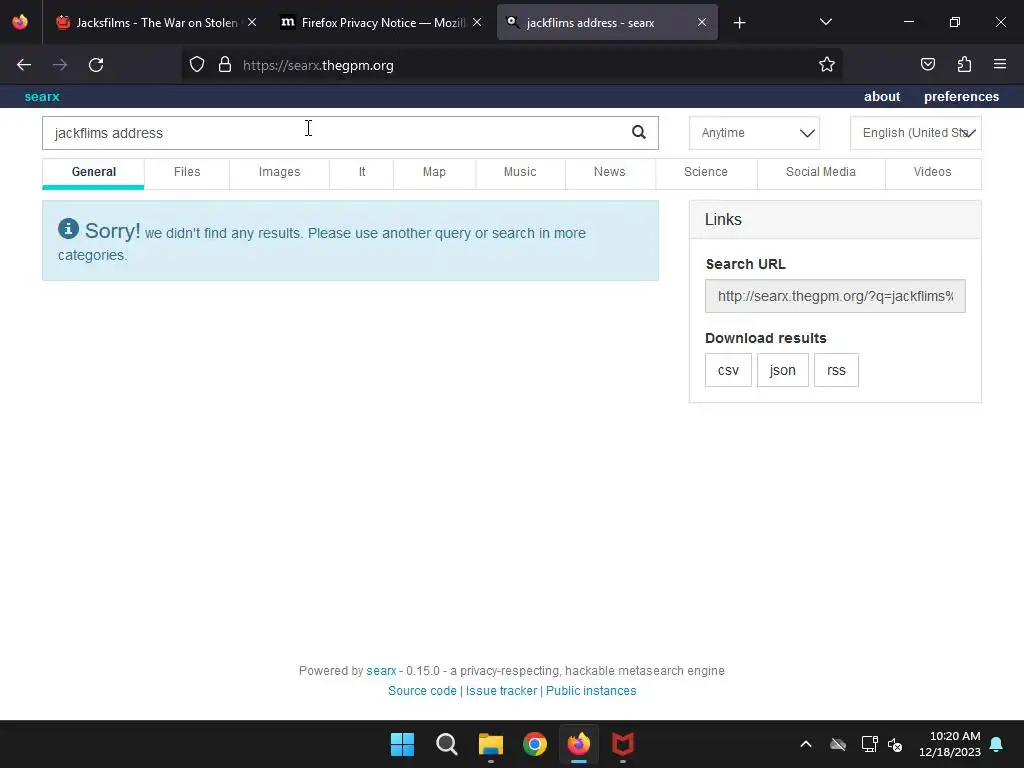This screenshot has width=1024, height=768.
Task: Launch Google Chrome from taskbar
Action: pos(535,744)
